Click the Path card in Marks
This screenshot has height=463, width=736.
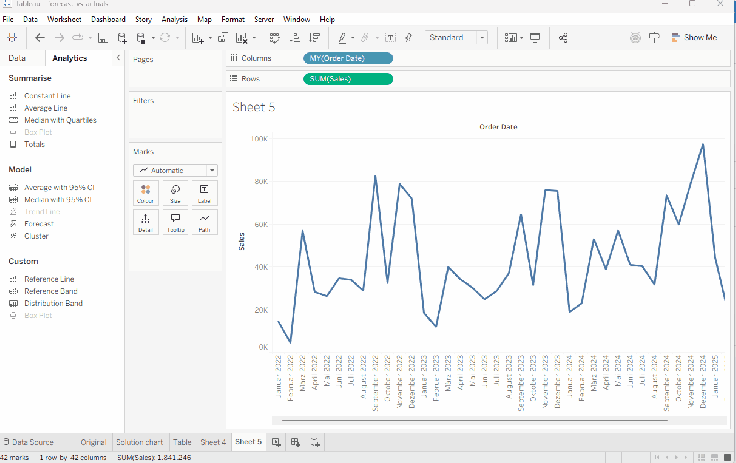[x=204, y=221]
